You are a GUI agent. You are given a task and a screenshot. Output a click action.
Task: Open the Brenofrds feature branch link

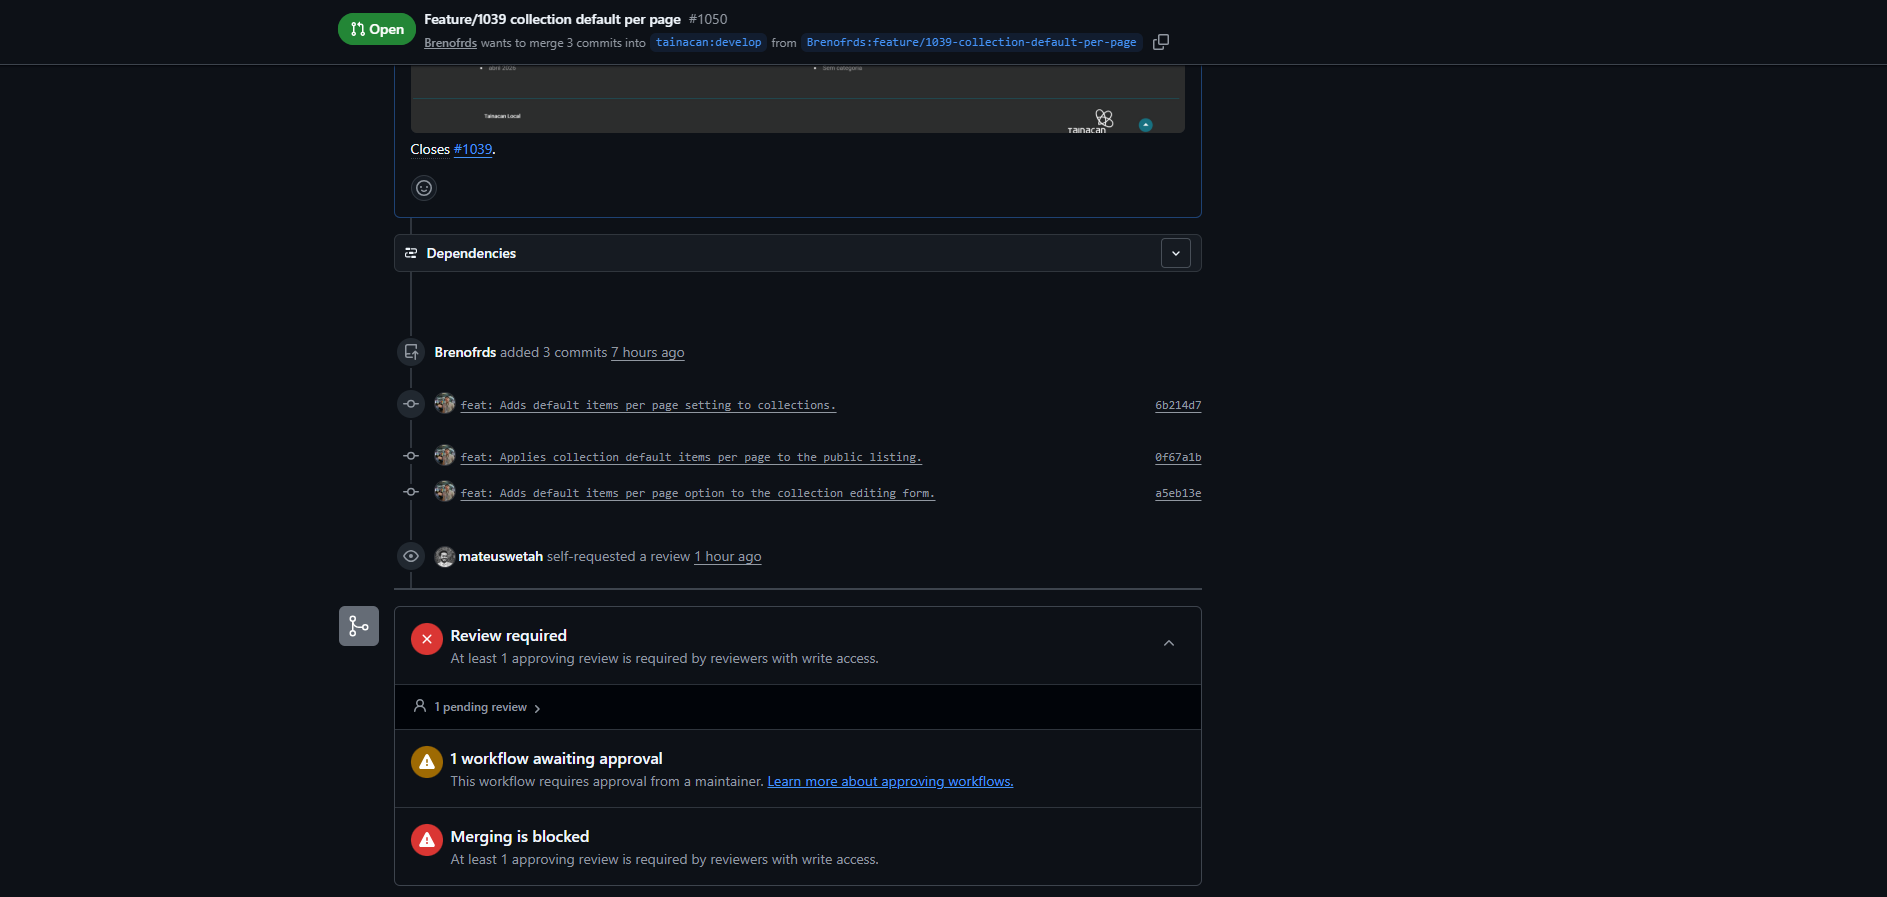click(x=971, y=42)
